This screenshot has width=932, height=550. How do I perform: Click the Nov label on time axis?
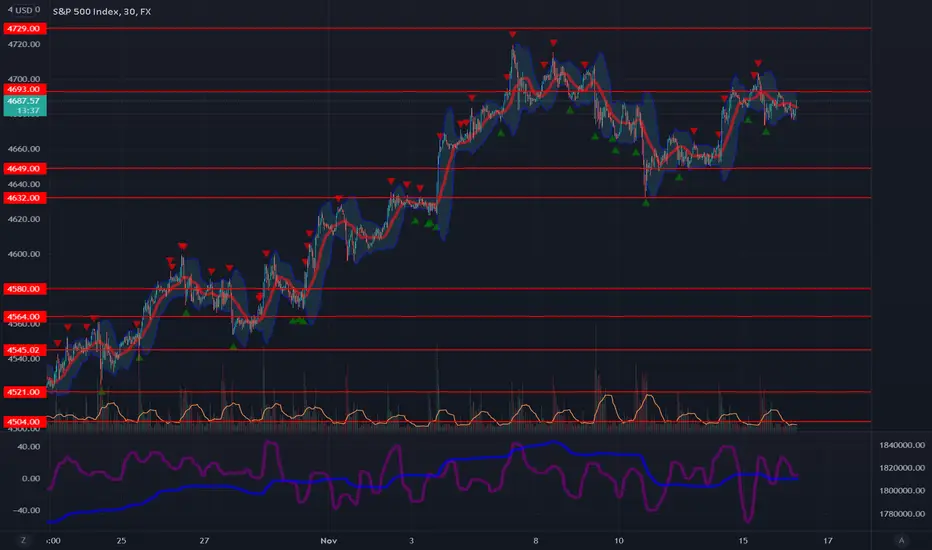(x=329, y=540)
